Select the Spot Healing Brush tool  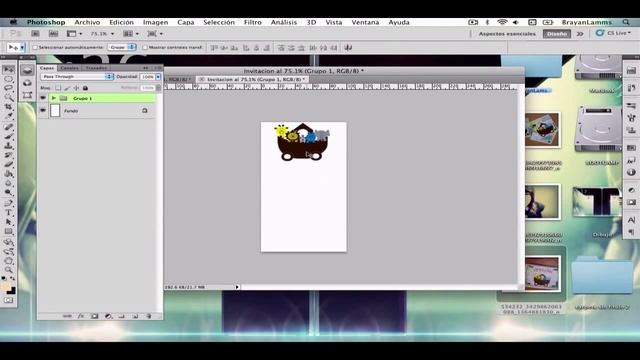coord(8,127)
